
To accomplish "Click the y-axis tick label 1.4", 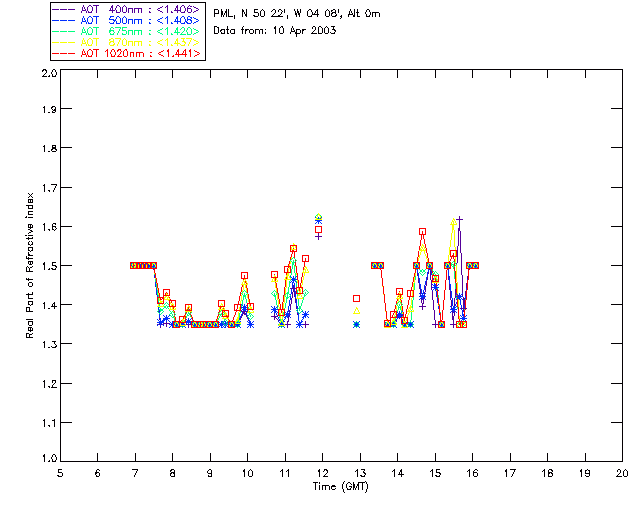I will pyautogui.click(x=49, y=305).
